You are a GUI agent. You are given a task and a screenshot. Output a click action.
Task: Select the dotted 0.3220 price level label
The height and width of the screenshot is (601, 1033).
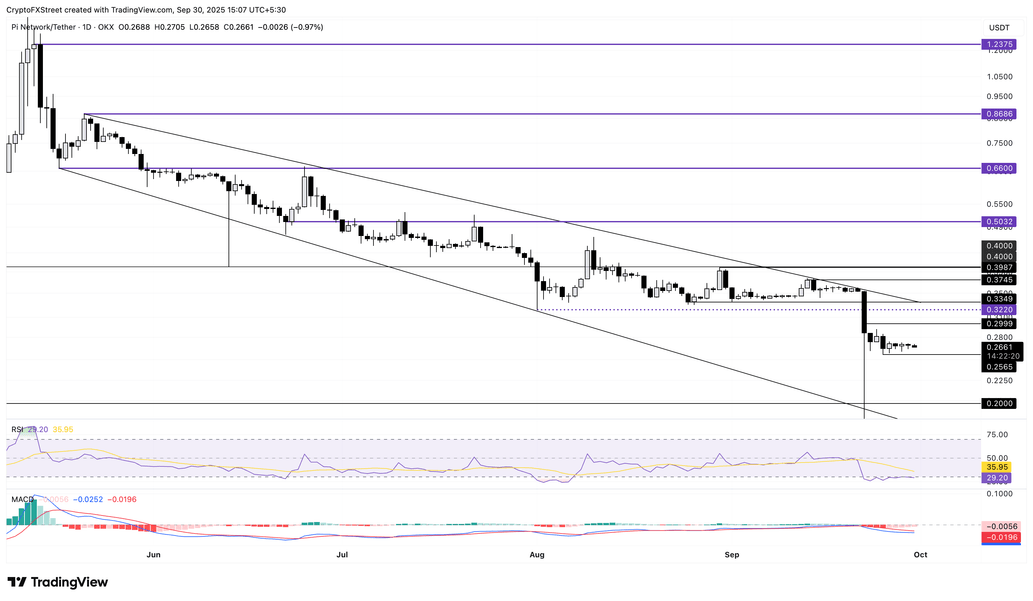(x=1000, y=312)
